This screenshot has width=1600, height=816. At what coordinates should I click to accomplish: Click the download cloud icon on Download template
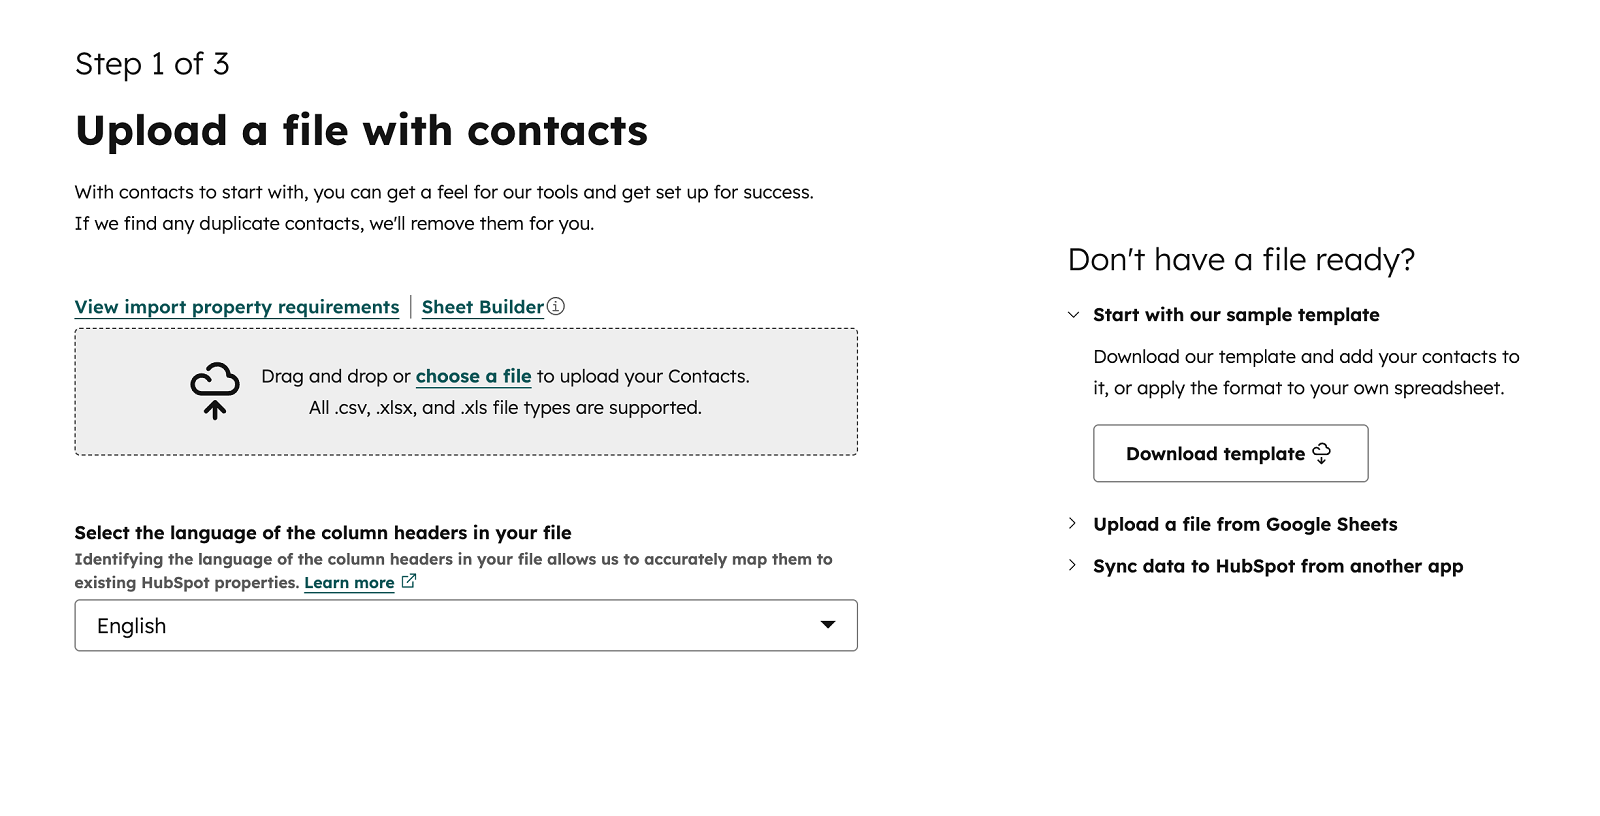[x=1322, y=453]
